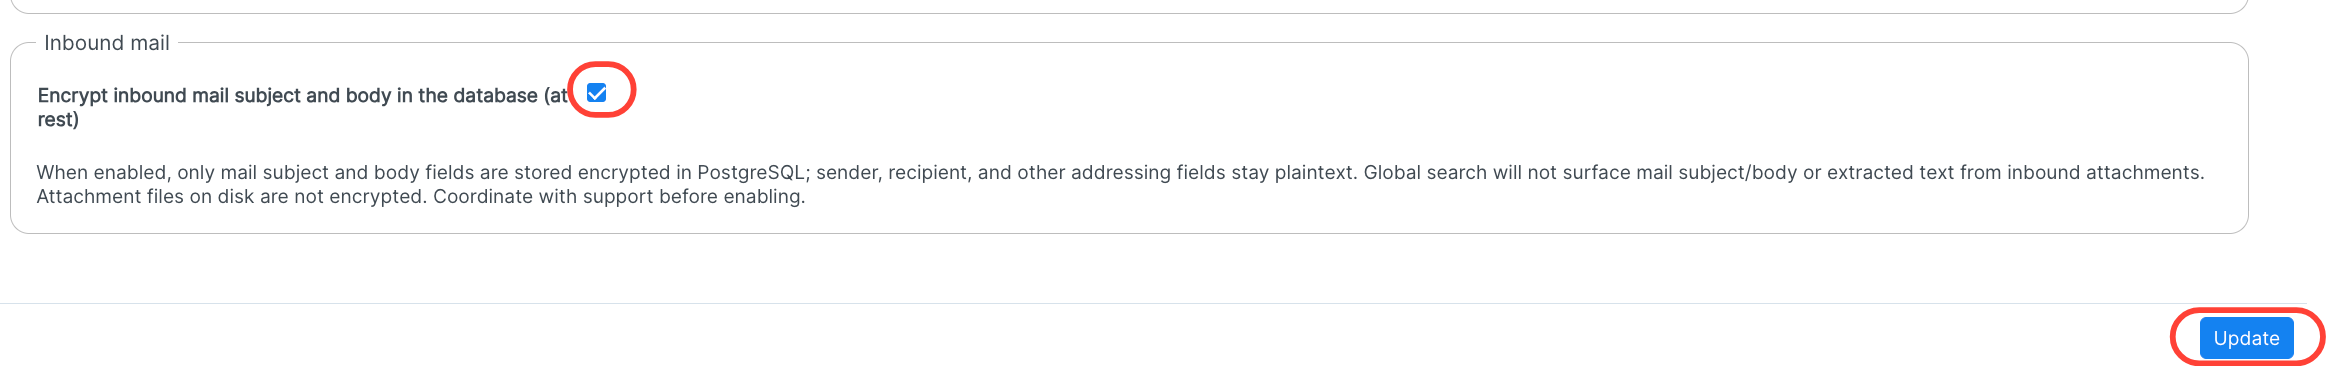This screenshot has height=366, width=2330.
Task: Click the right margin outside the Inbound mail box
Action: (x=2290, y=138)
